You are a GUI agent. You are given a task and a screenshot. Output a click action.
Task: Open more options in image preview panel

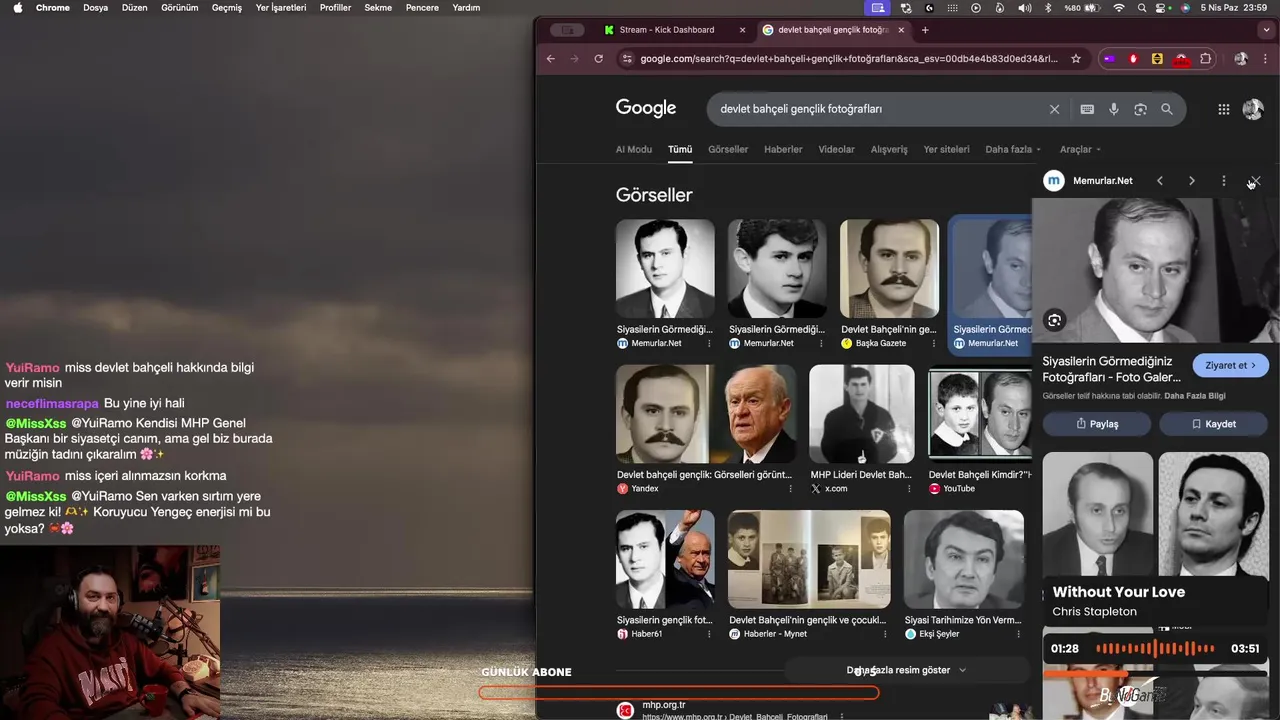[1224, 181]
